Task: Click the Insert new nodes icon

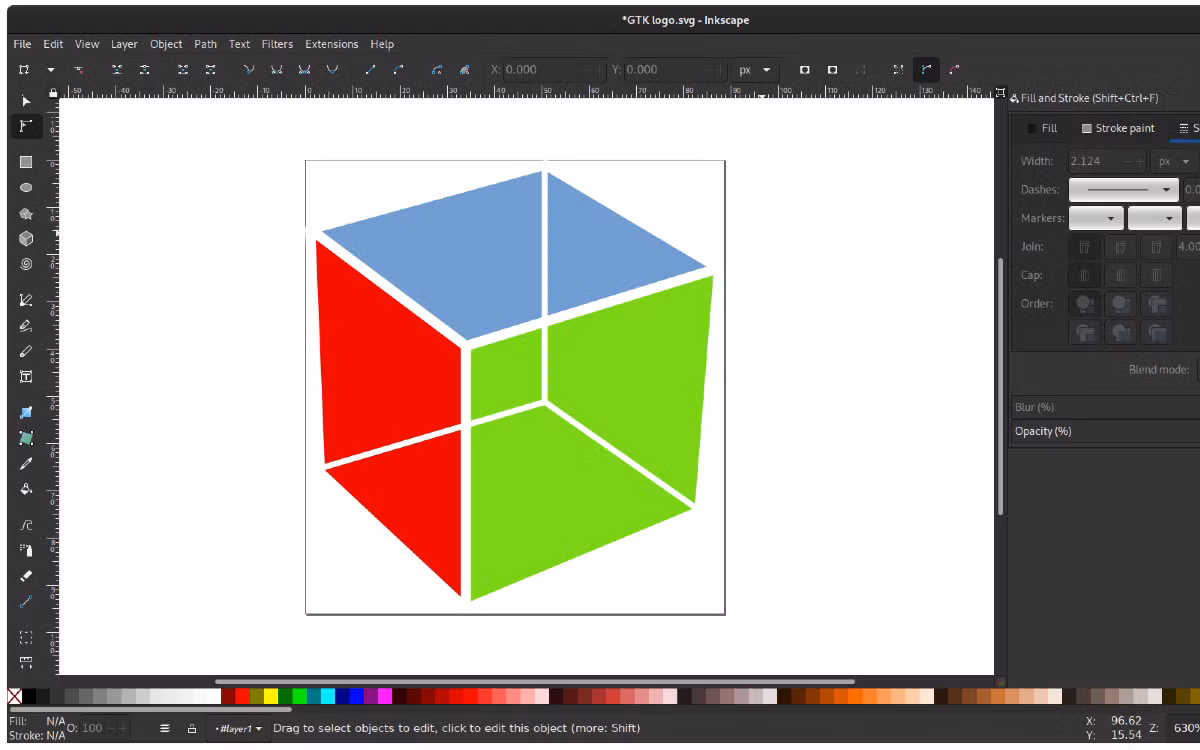Action: [23, 70]
